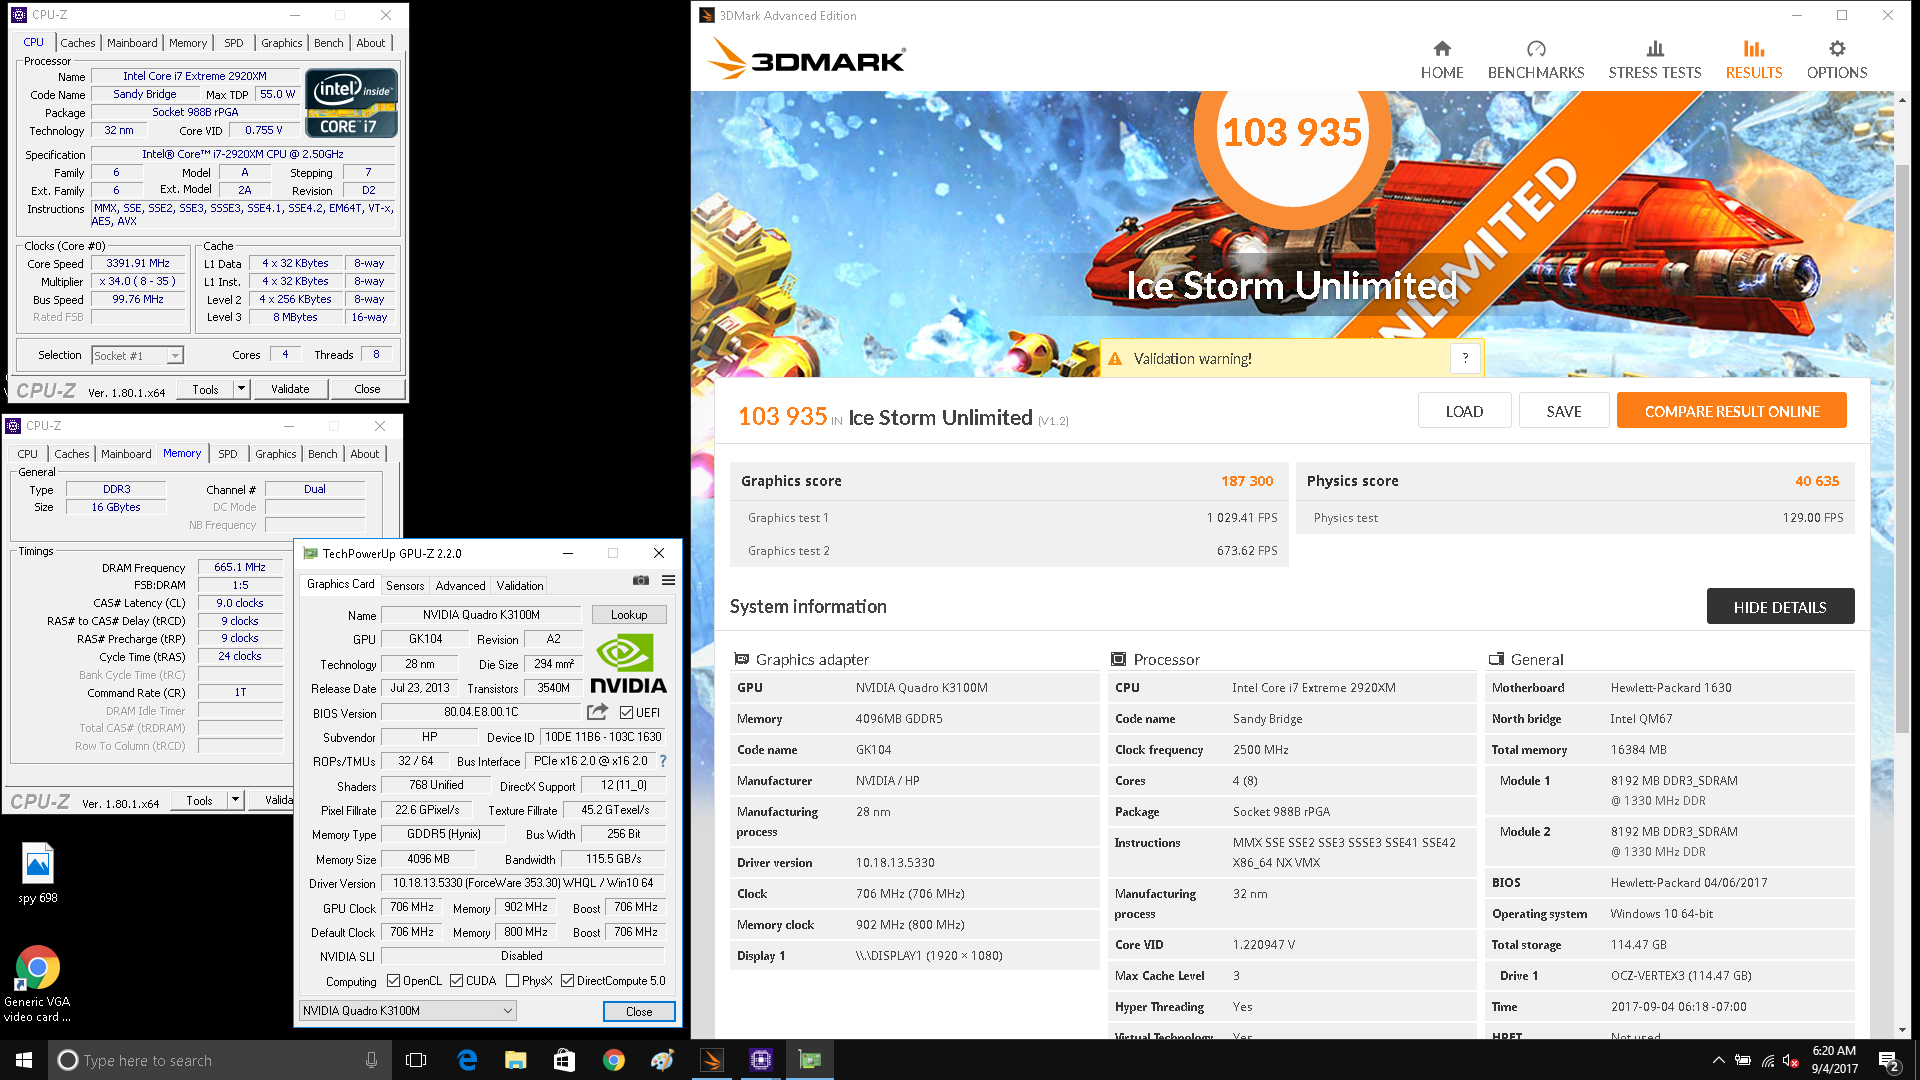The width and height of the screenshot is (1920, 1080).
Task: Toggle the DirectCompute 5.0 checkbox
Action: tap(567, 980)
